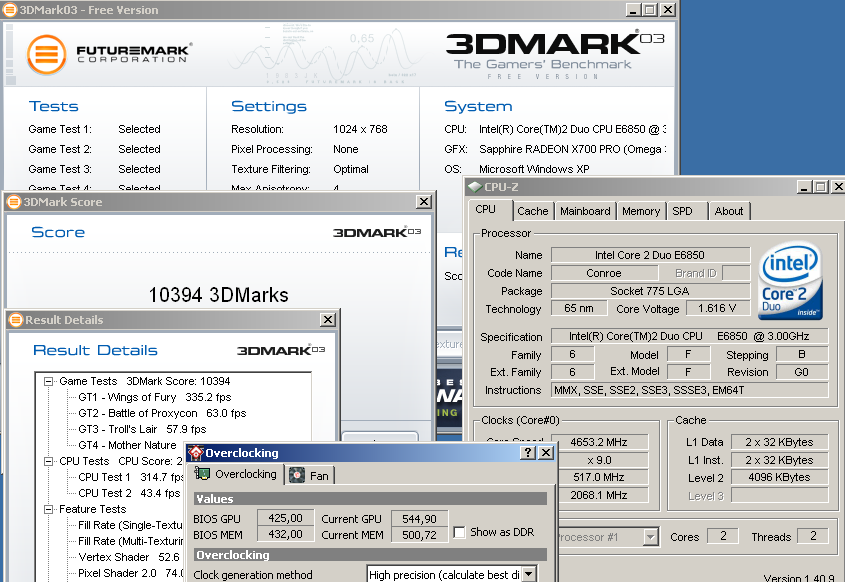Click the 3DMark03 title bar icon
The image size is (845, 582).
point(10,10)
